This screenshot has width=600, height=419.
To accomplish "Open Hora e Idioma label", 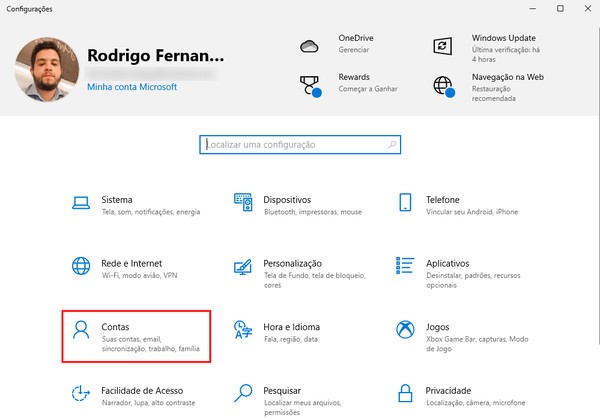I will point(292,327).
